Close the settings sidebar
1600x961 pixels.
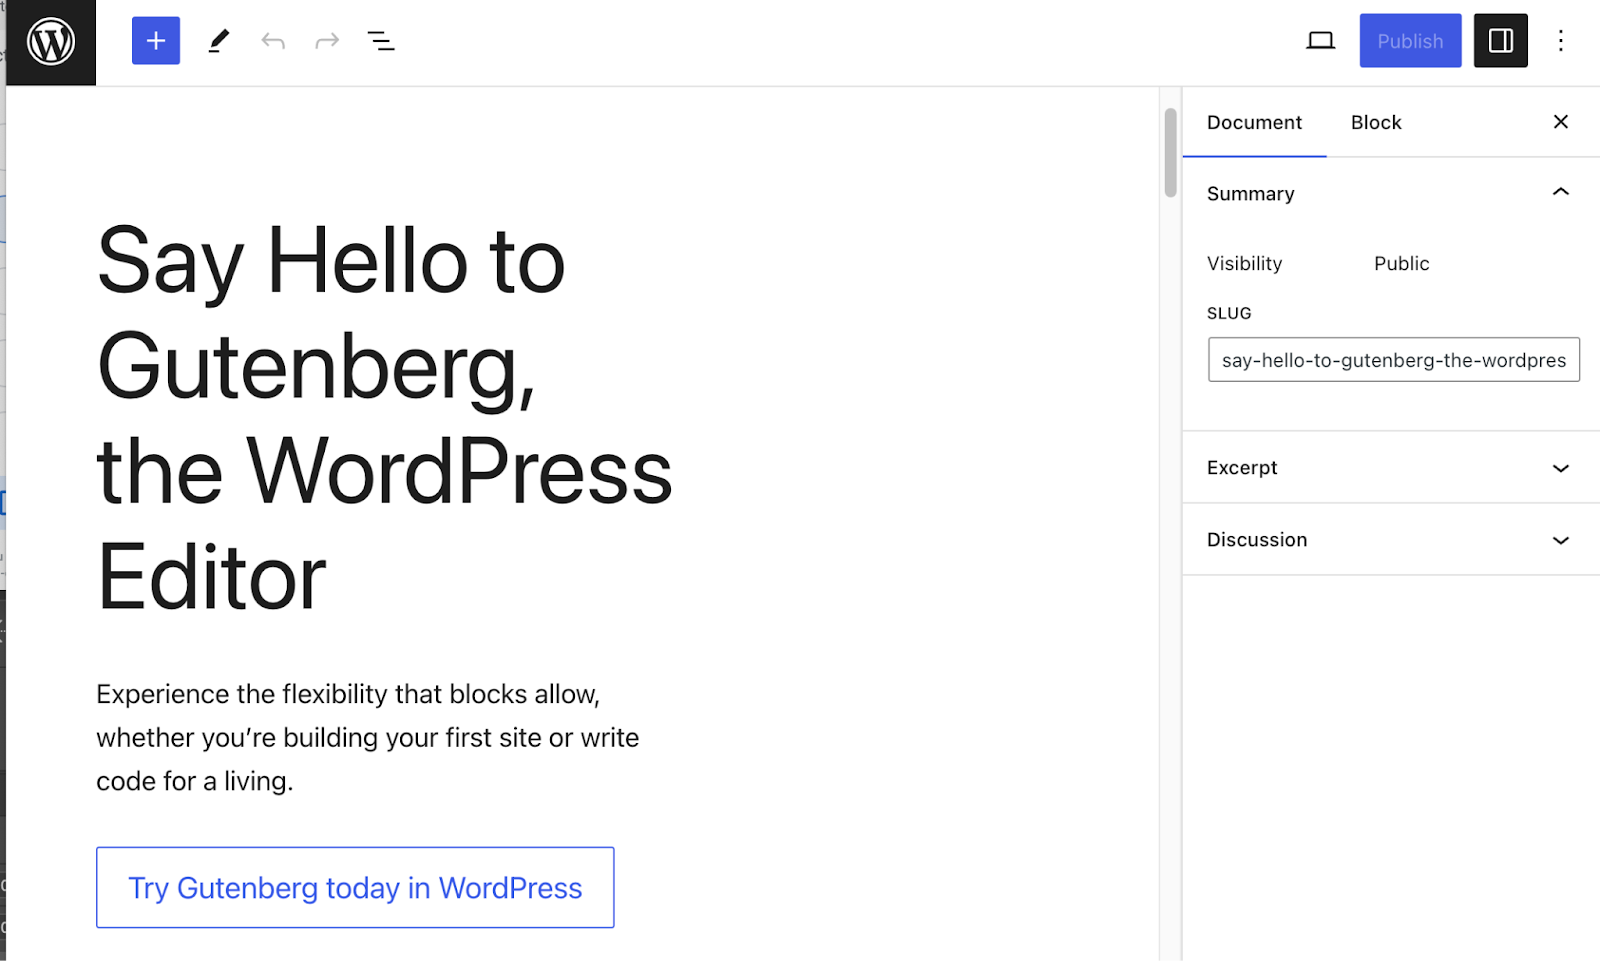click(1560, 122)
